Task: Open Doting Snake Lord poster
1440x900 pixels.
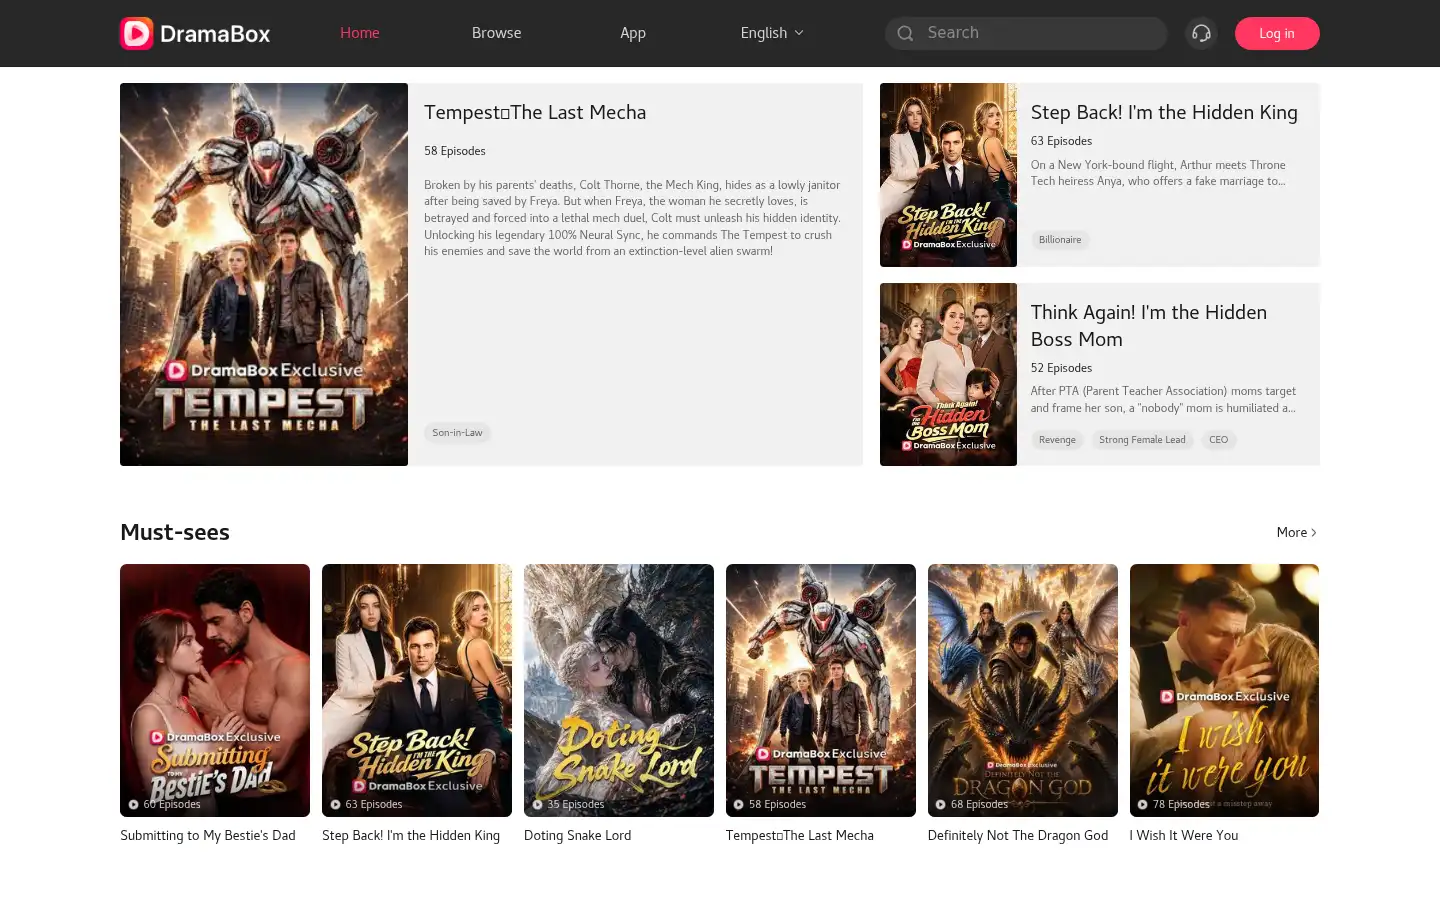Action: point(619,690)
